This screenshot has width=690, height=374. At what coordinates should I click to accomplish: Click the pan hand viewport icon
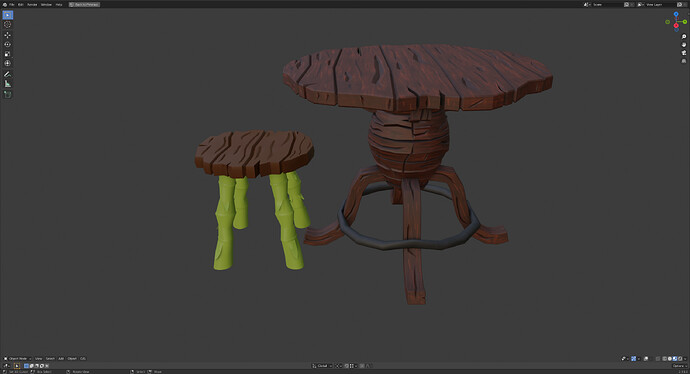tap(684, 44)
